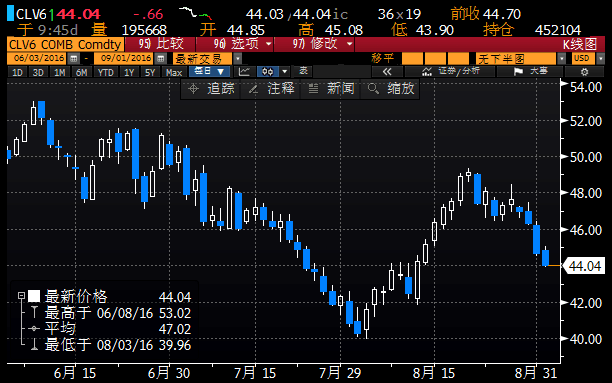Image resolution: width=612 pixels, height=383 pixels.
Task: Open the 每日 daily periodicity dropdown
Action: pos(209,72)
